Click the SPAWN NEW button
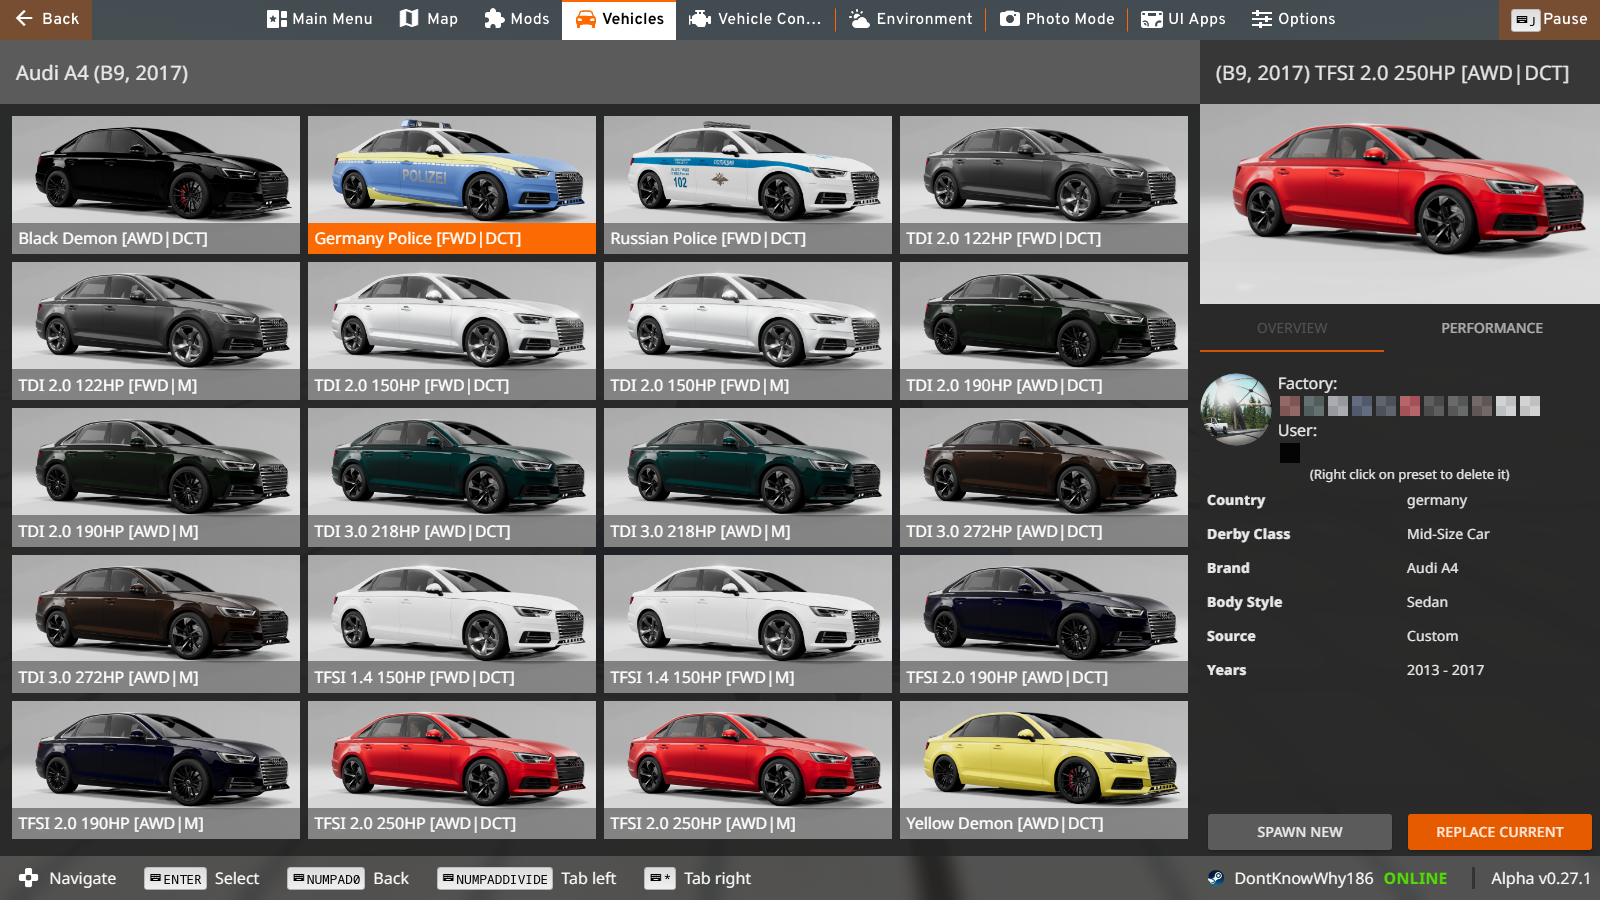 (x=1300, y=832)
